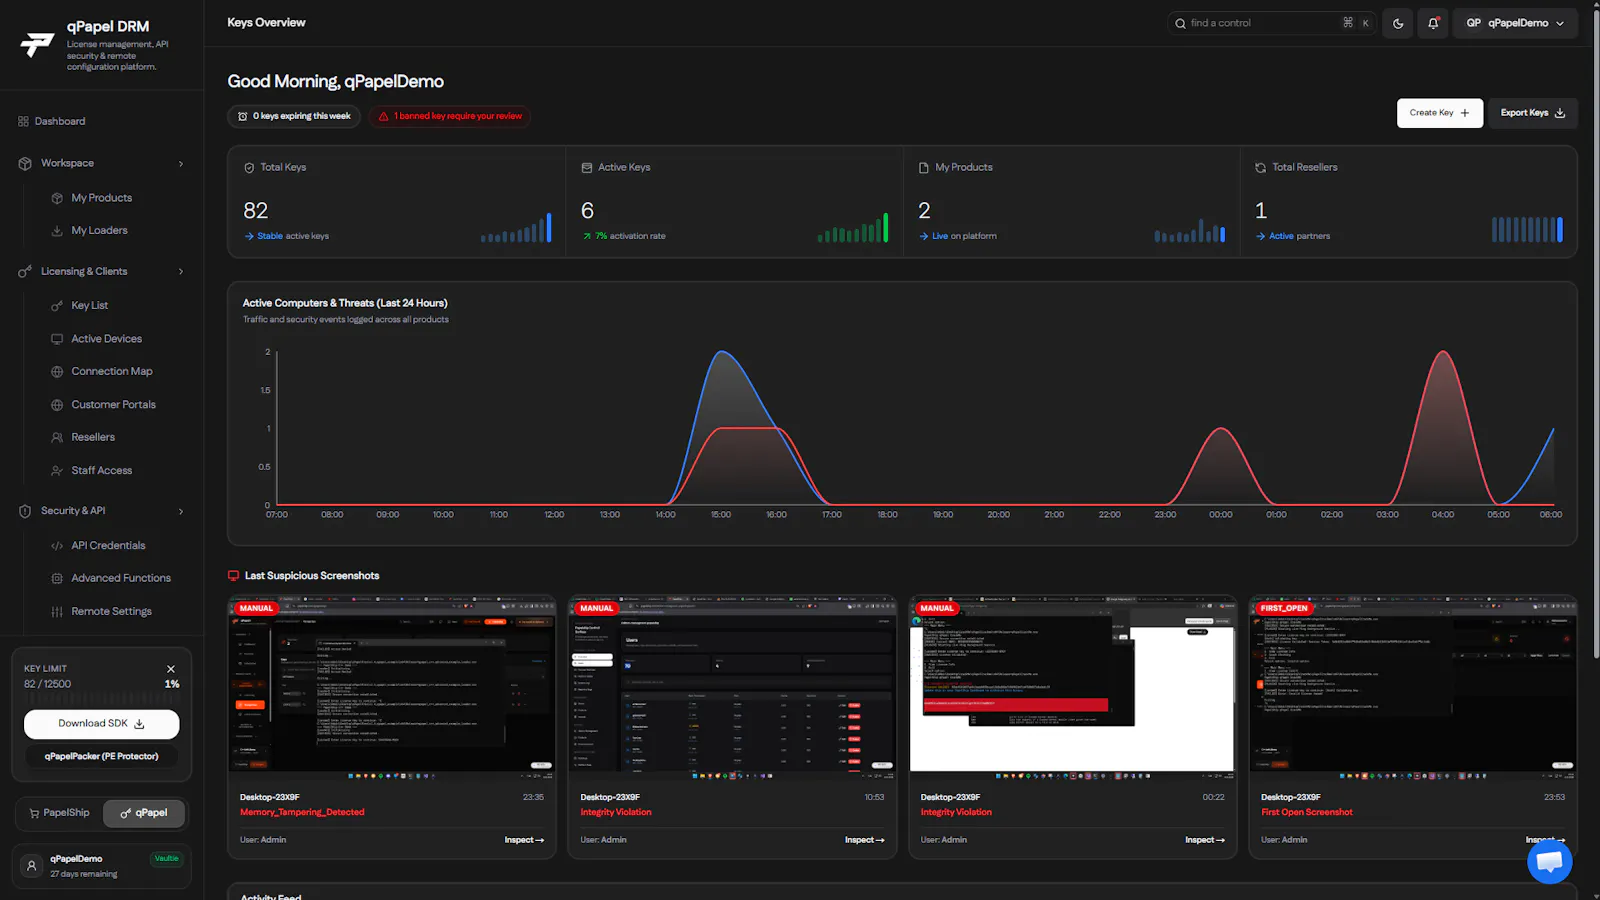1600x900 pixels.
Task: Open the 10:53 Integrity Violation thumbnail
Action: (x=732, y=689)
